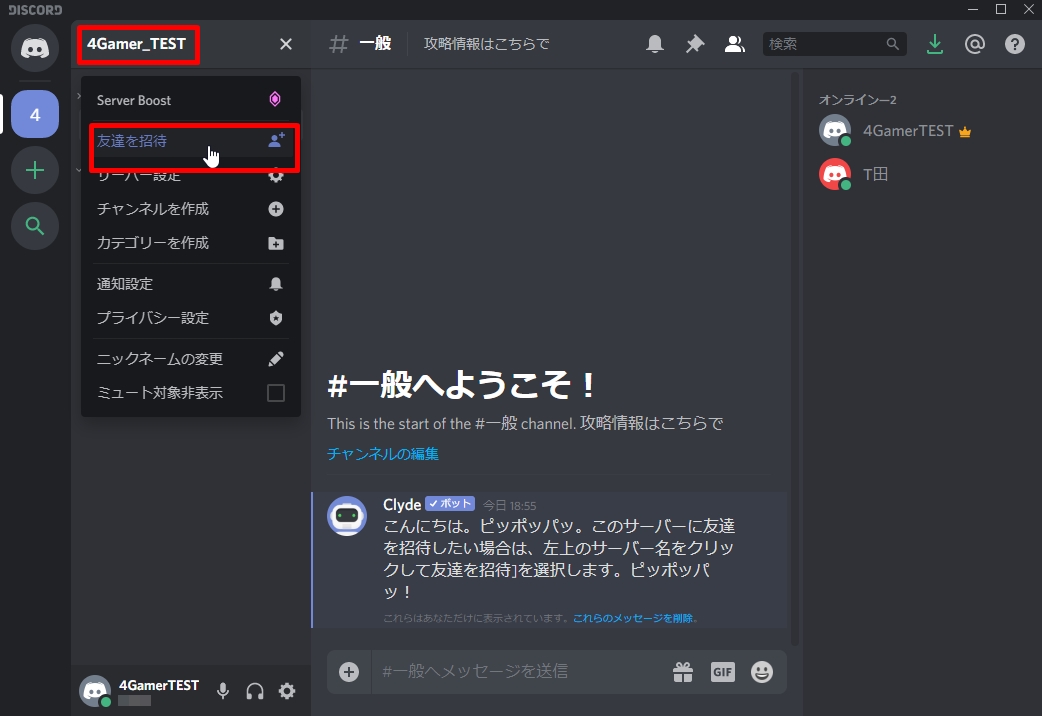The height and width of the screenshot is (716, 1042).
Task: Open the Discord home button
Action: pos(35,48)
